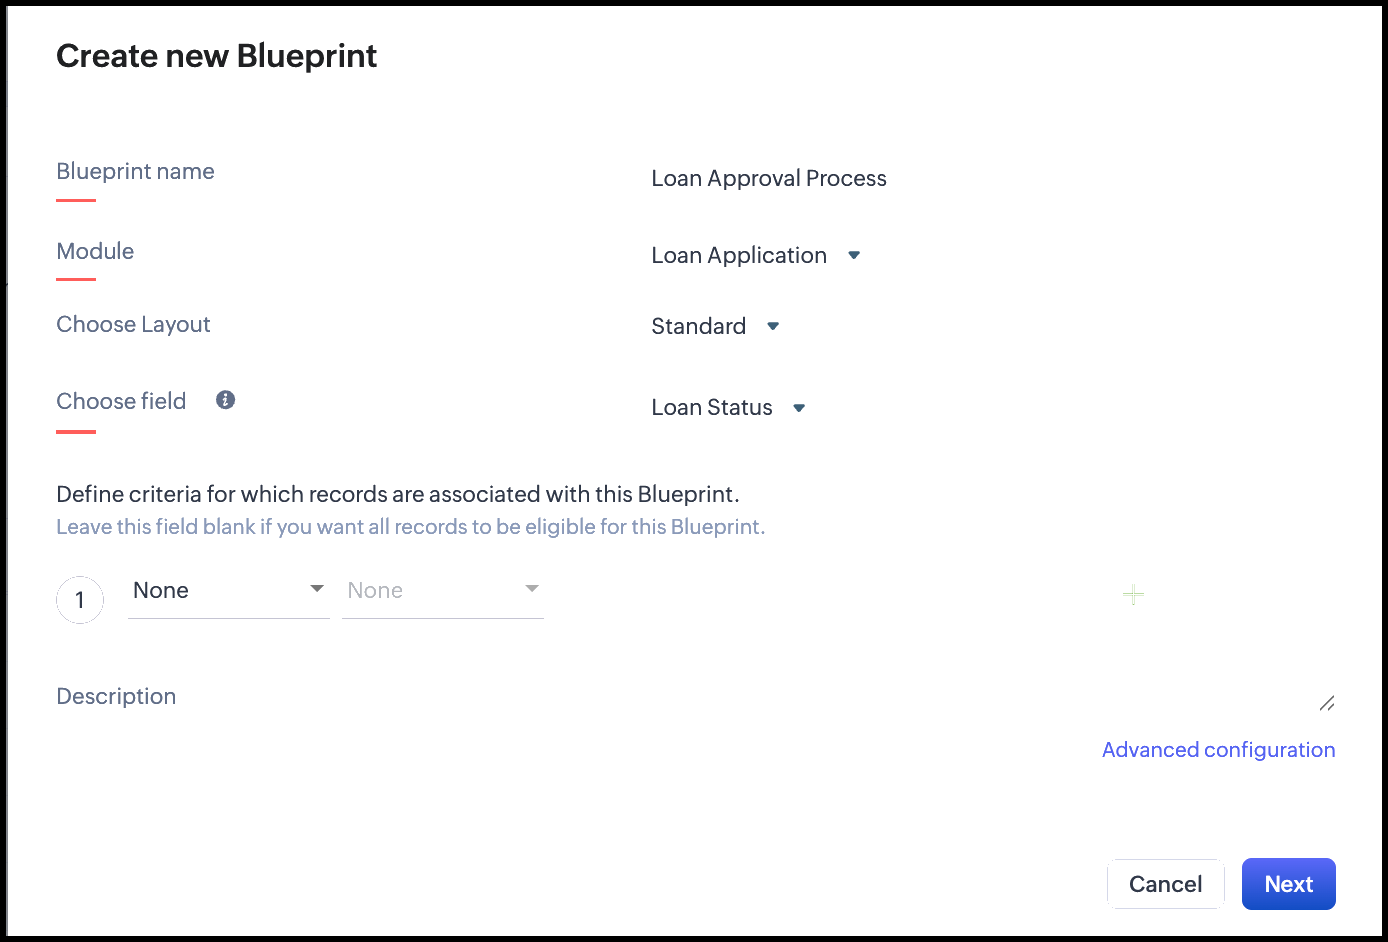The width and height of the screenshot is (1388, 942).
Task: Click the Loan Application module value
Action: click(739, 255)
